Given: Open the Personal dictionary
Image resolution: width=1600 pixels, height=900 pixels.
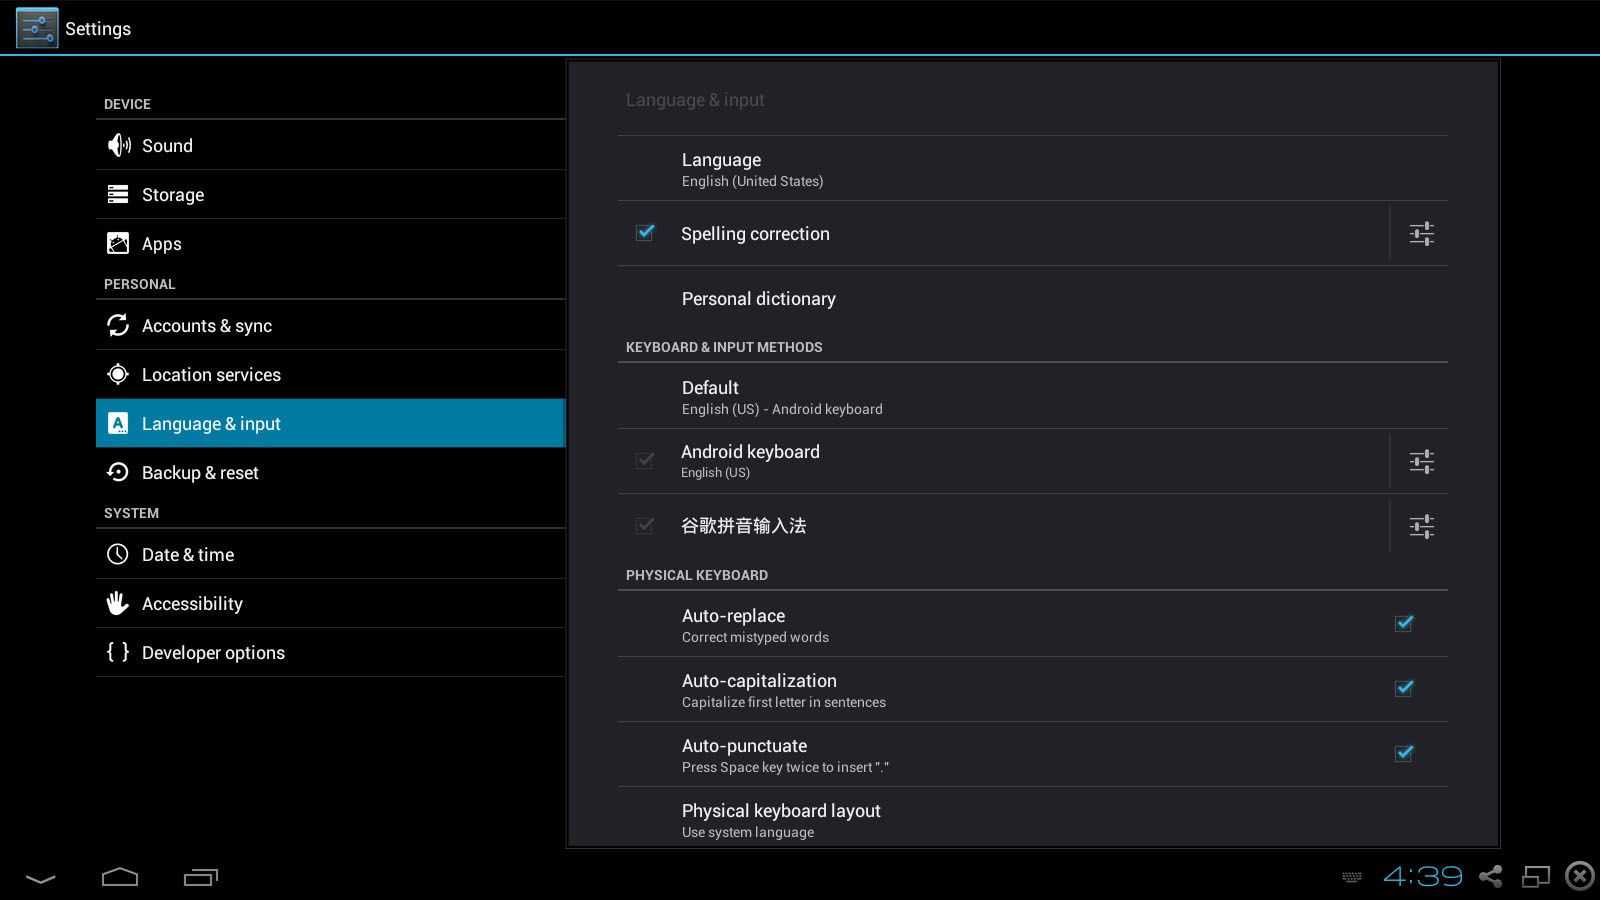Looking at the screenshot, I should [x=1033, y=298].
